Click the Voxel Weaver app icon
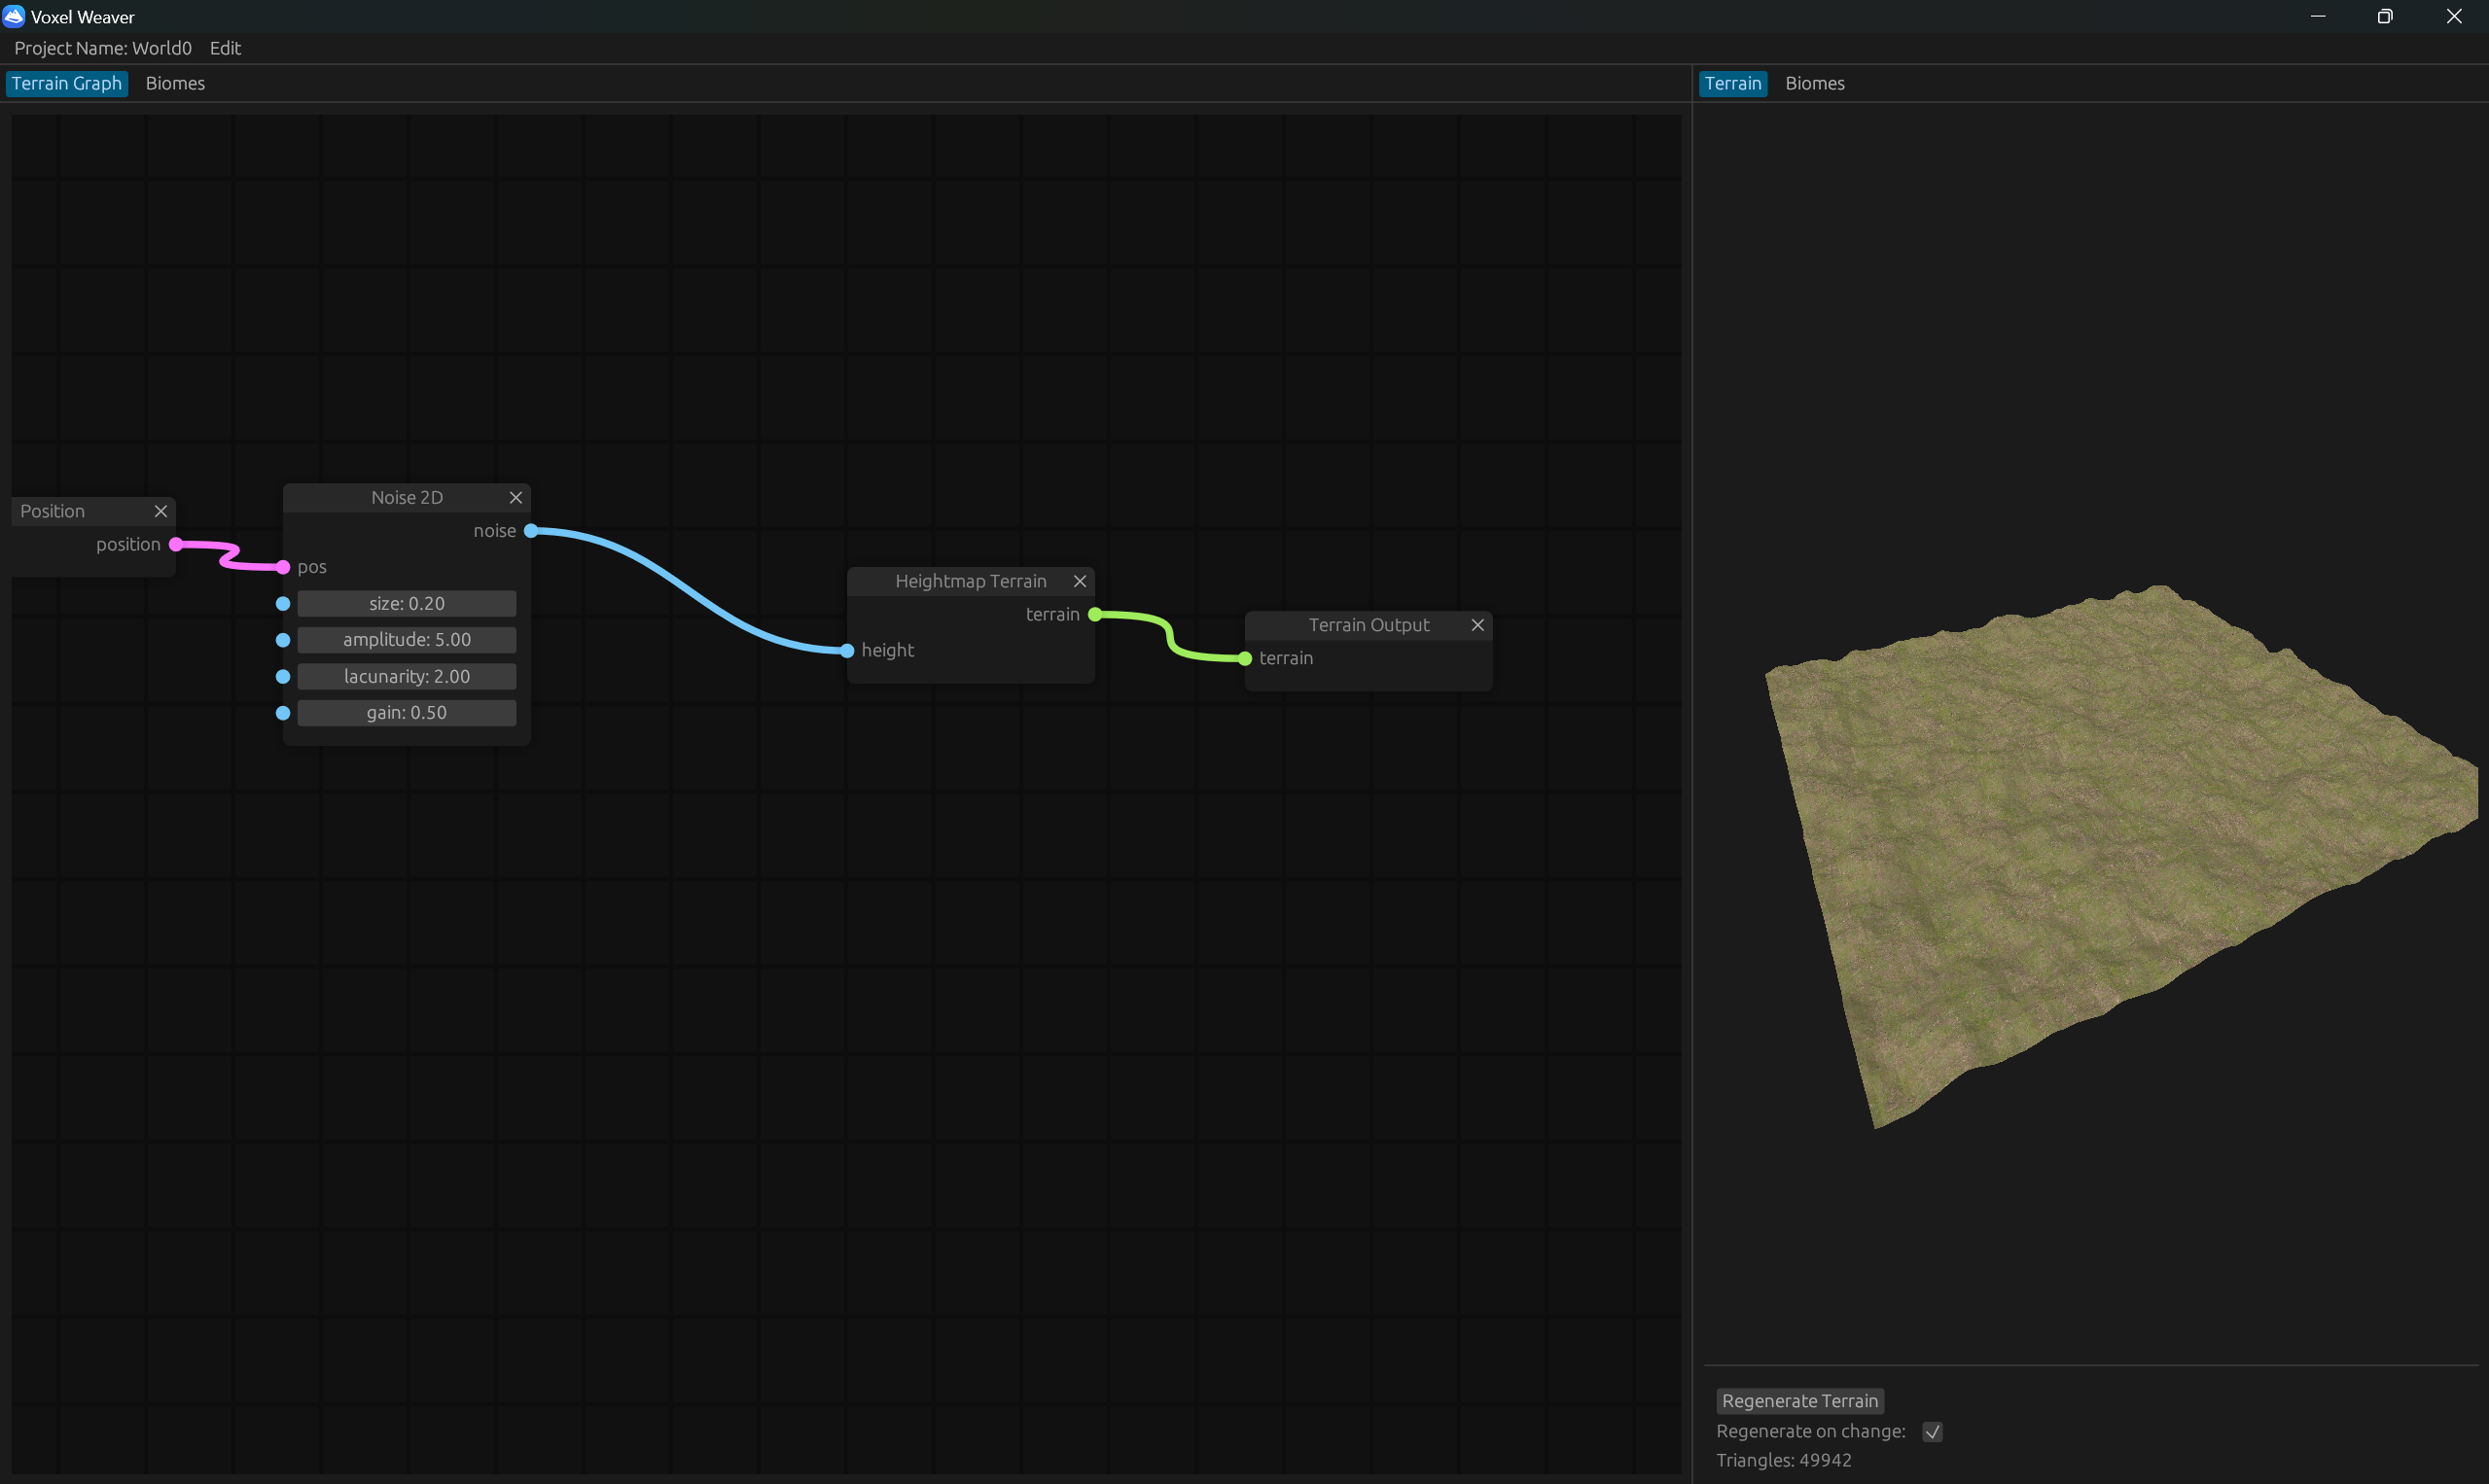Screen dimensions: 2489x1484 14,16
